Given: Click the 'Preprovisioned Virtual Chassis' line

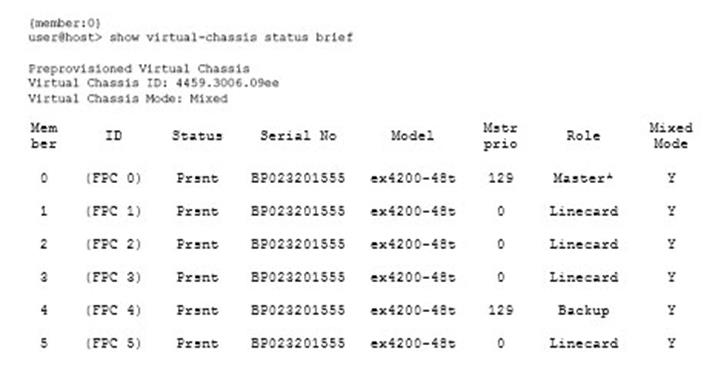Looking at the screenshot, I should point(139,69).
